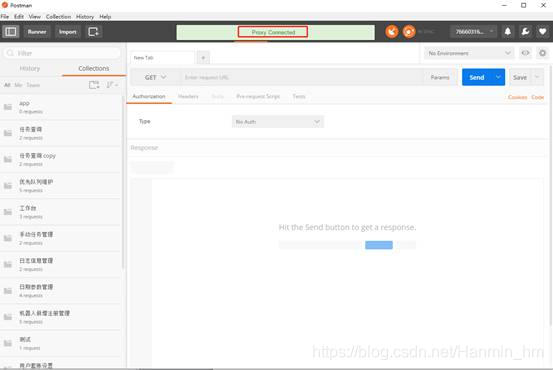
Task: Click the Import button
Action: coord(67,32)
